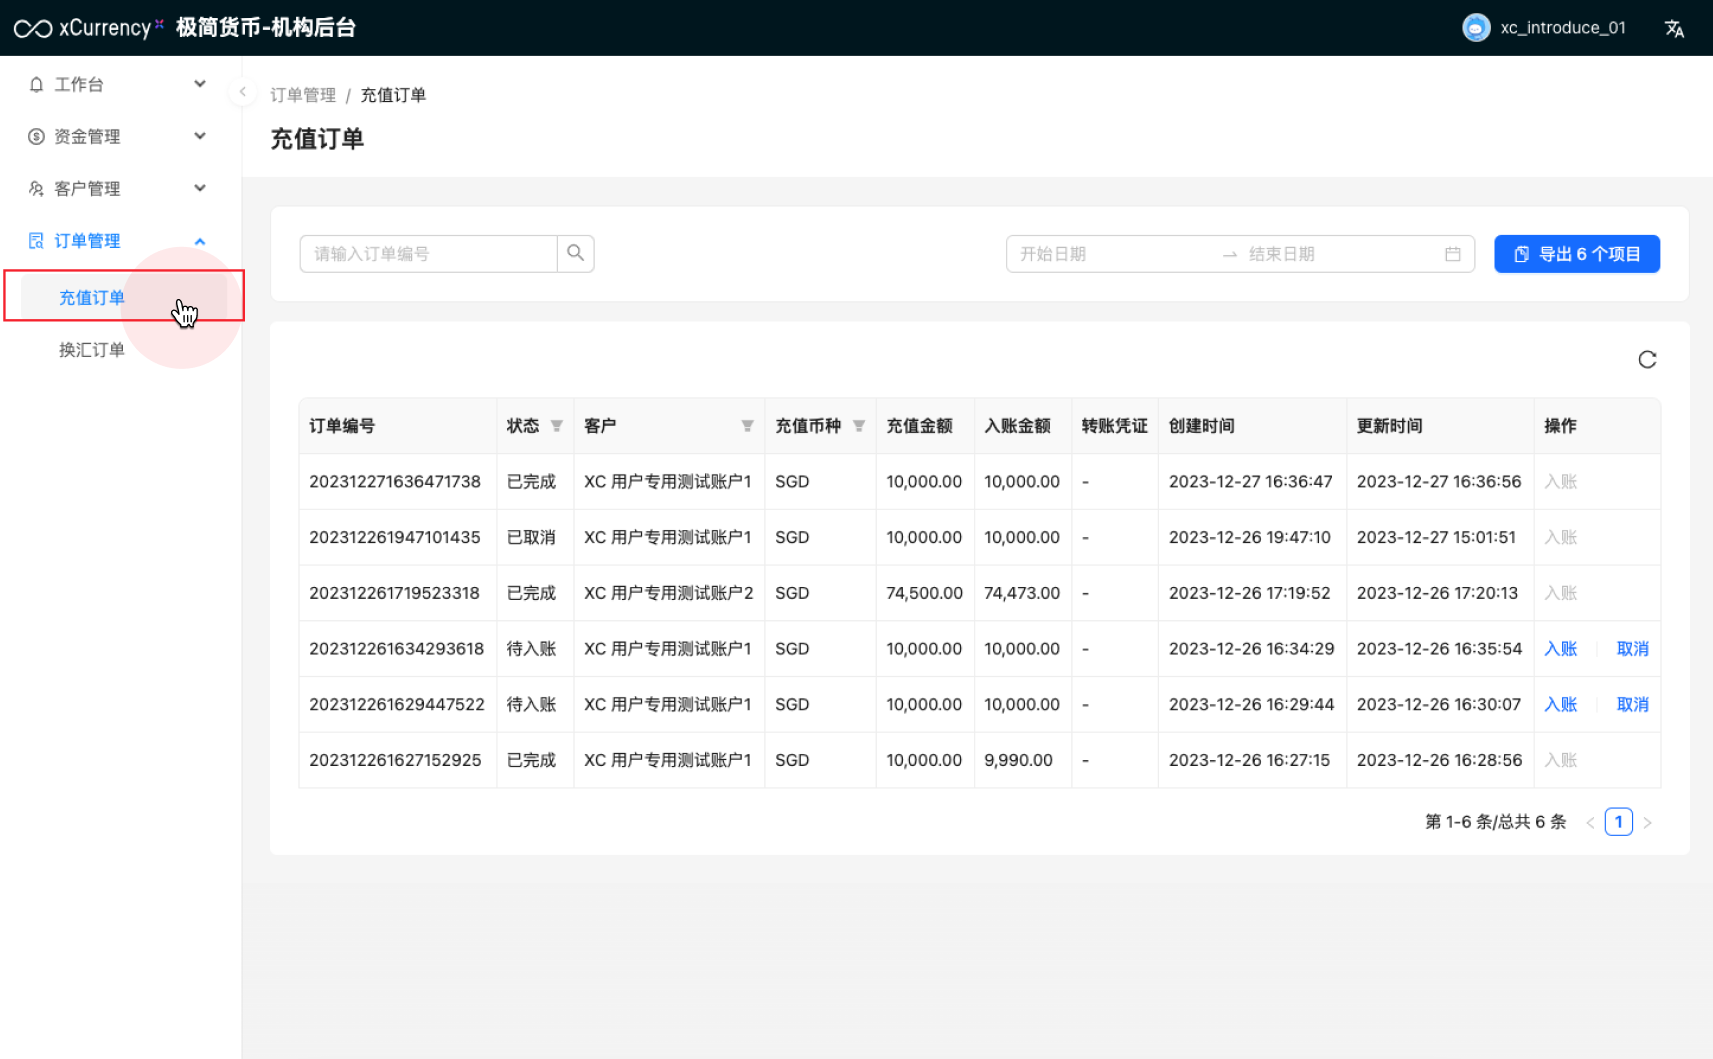Click the table refresh icon
This screenshot has height=1059, width=1713.
click(1647, 360)
